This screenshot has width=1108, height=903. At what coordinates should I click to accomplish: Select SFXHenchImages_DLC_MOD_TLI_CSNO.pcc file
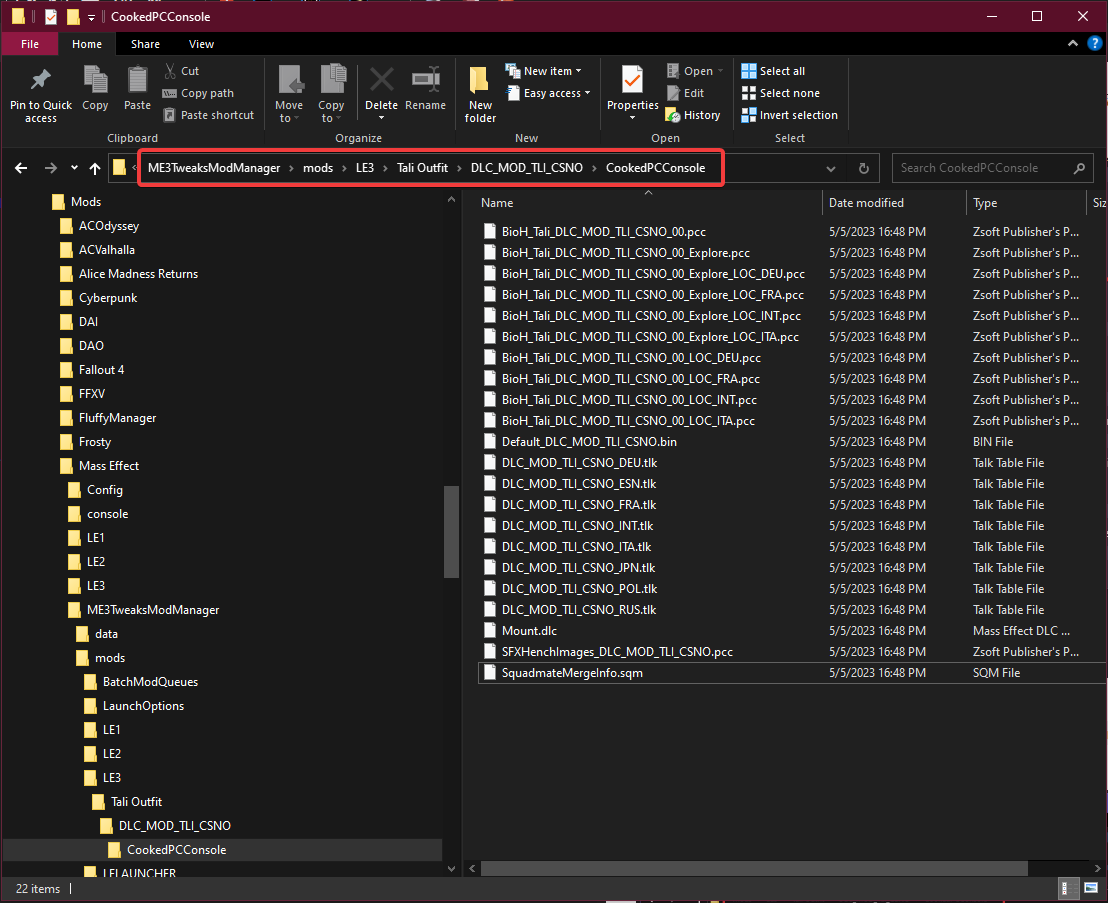click(x=617, y=651)
